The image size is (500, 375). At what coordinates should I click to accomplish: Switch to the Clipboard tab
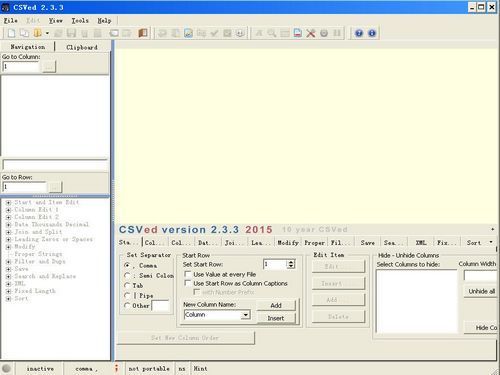(x=82, y=47)
